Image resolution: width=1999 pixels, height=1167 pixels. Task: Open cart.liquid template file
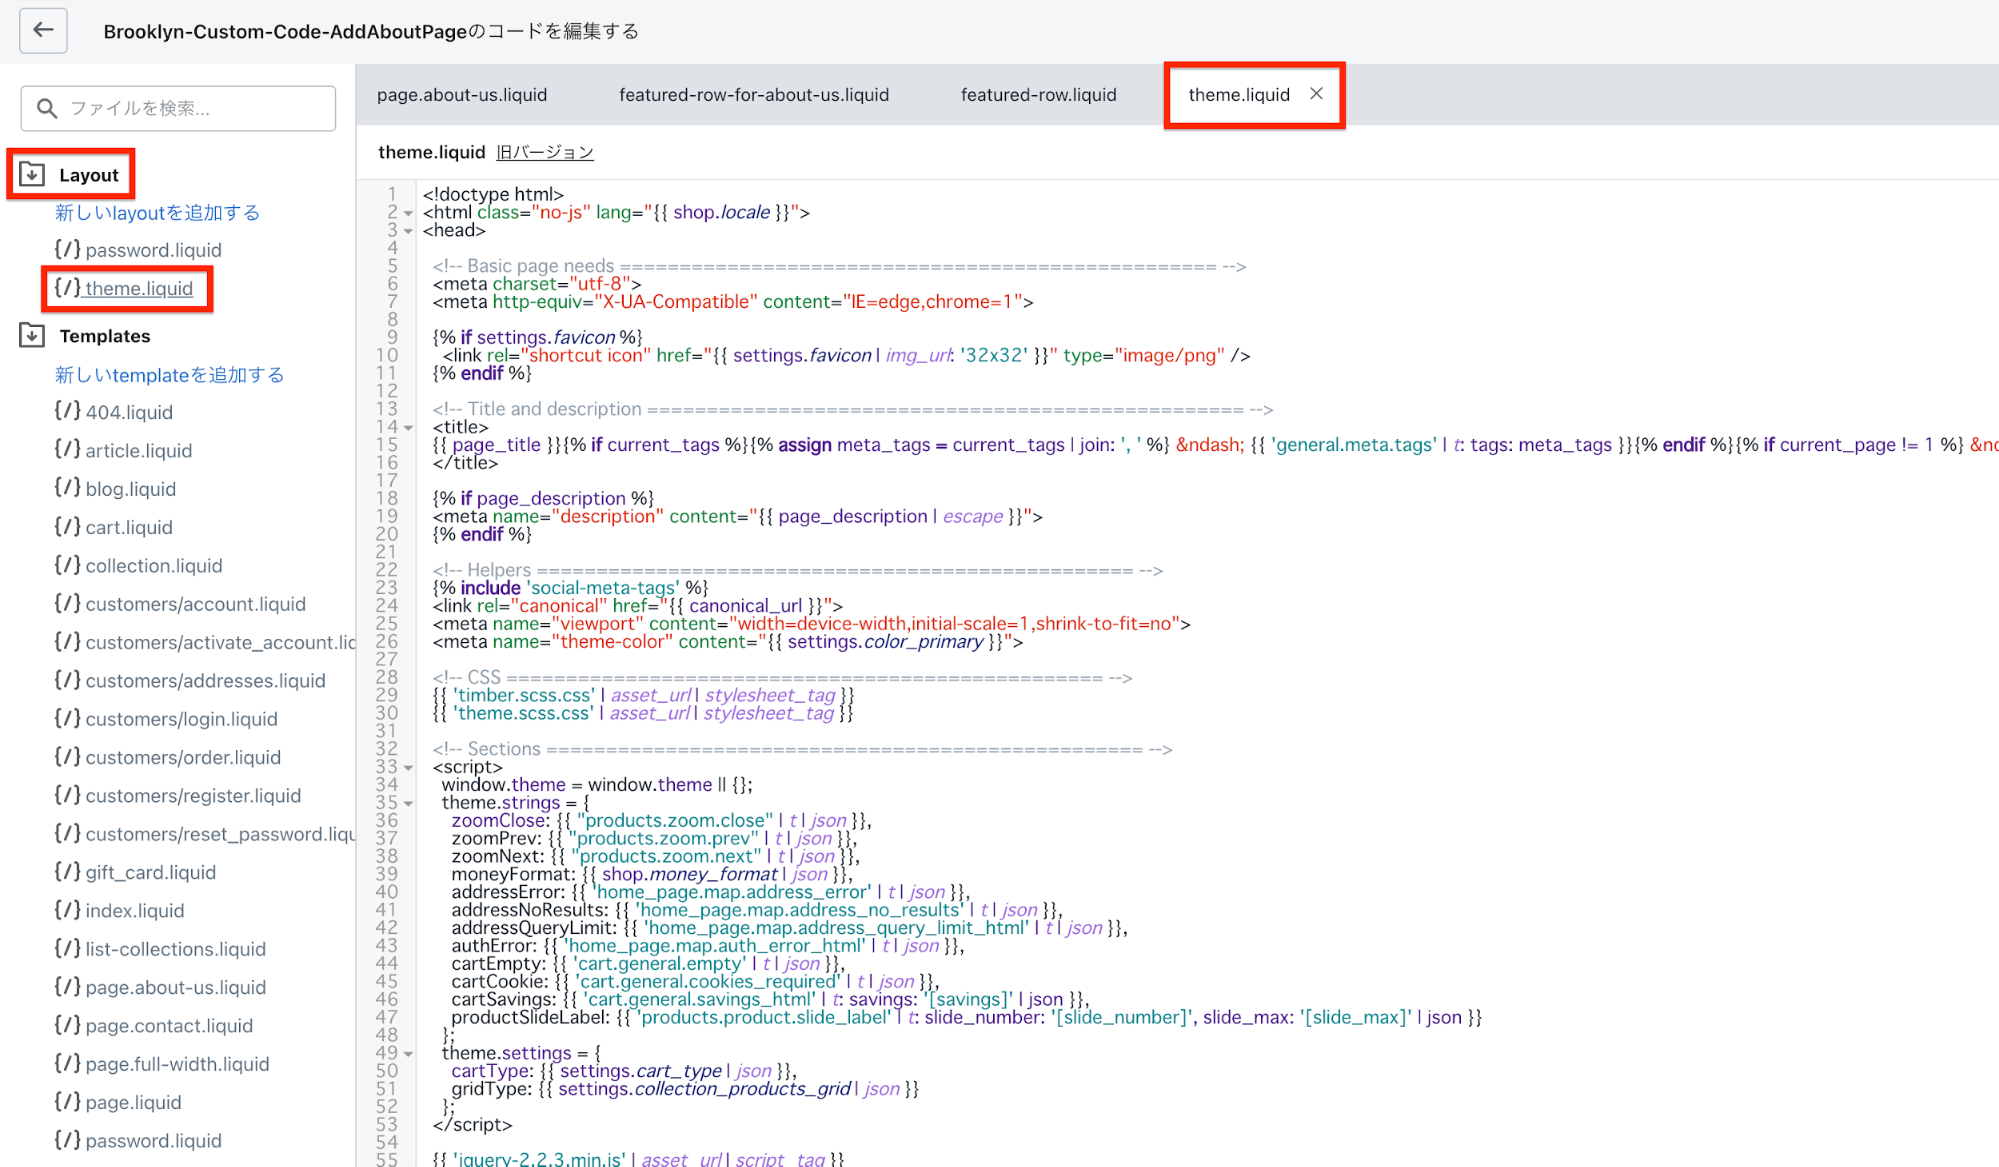tap(128, 527)
